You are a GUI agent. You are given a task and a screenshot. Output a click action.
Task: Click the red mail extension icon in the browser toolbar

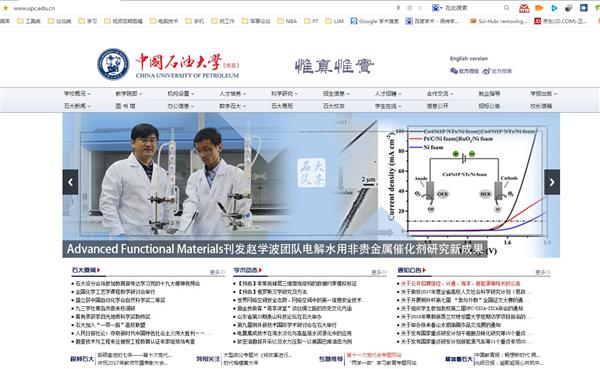pyautogui.click(x=524, y=8)
